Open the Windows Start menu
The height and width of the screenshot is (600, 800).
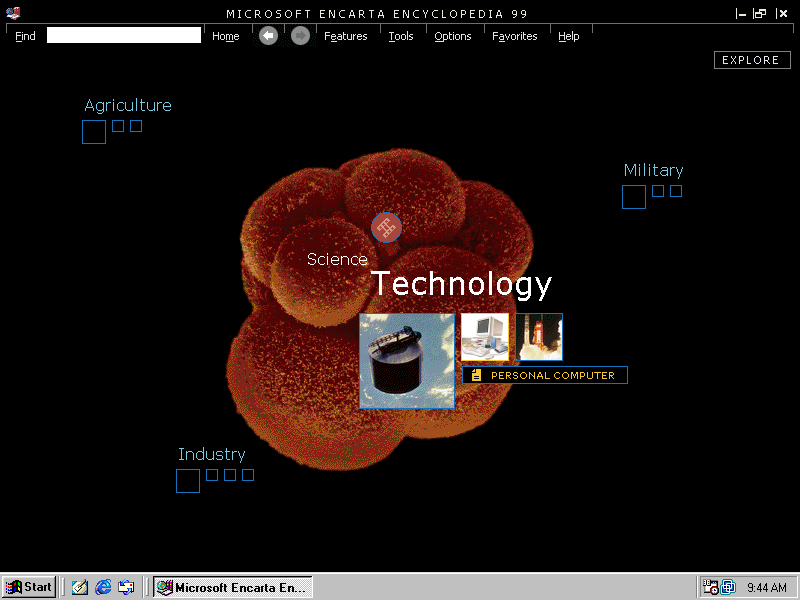29,587
